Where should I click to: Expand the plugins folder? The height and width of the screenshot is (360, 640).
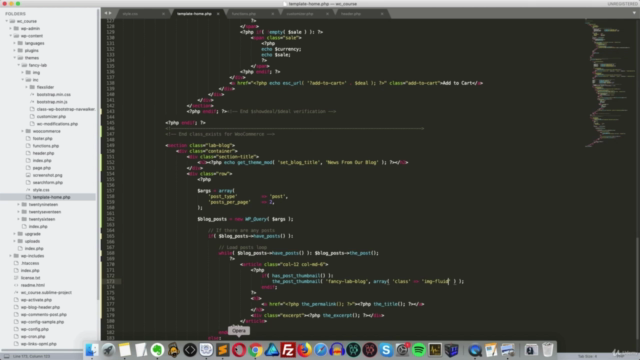pyautogui.click(x=15, y=51)
